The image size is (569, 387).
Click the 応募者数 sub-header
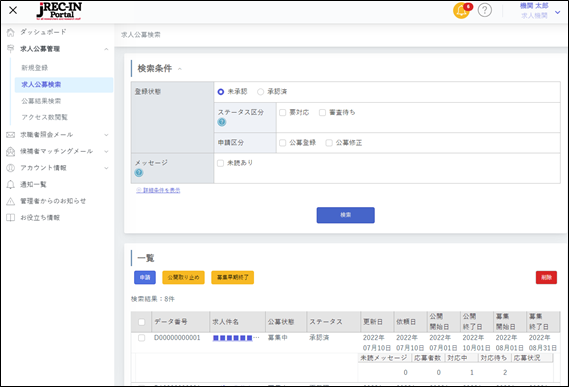tap(427, 358)
